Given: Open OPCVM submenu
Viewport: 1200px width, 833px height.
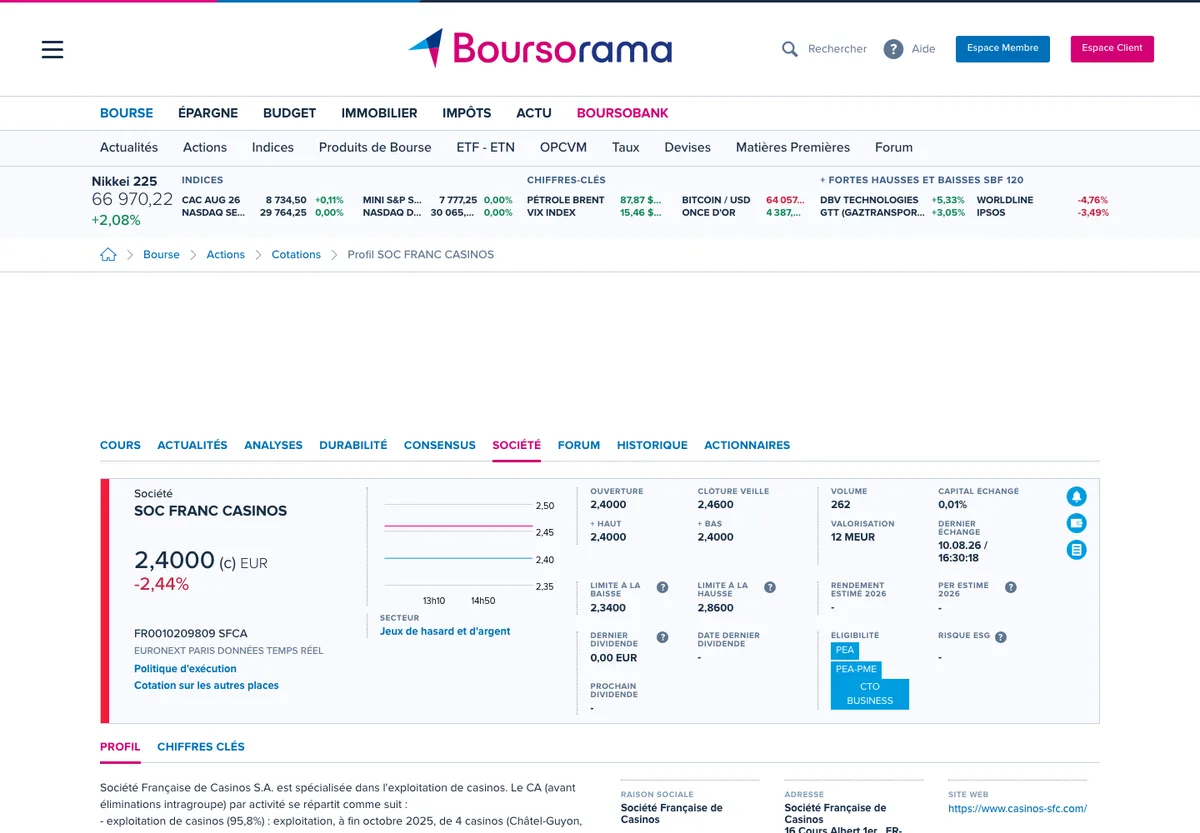Looking at the screenshot, I should coord(563,147).
